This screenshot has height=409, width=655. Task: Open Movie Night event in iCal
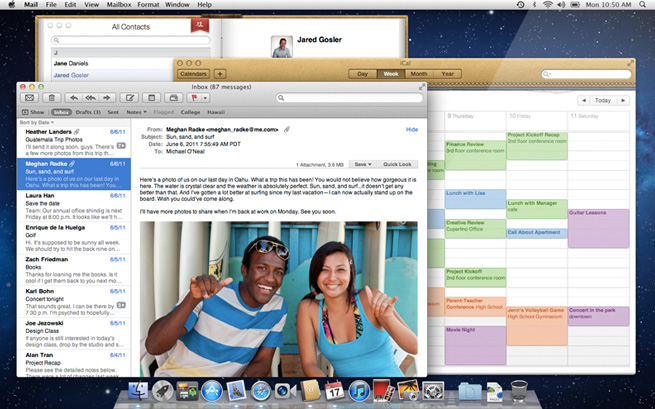click(x=475, y=345)
